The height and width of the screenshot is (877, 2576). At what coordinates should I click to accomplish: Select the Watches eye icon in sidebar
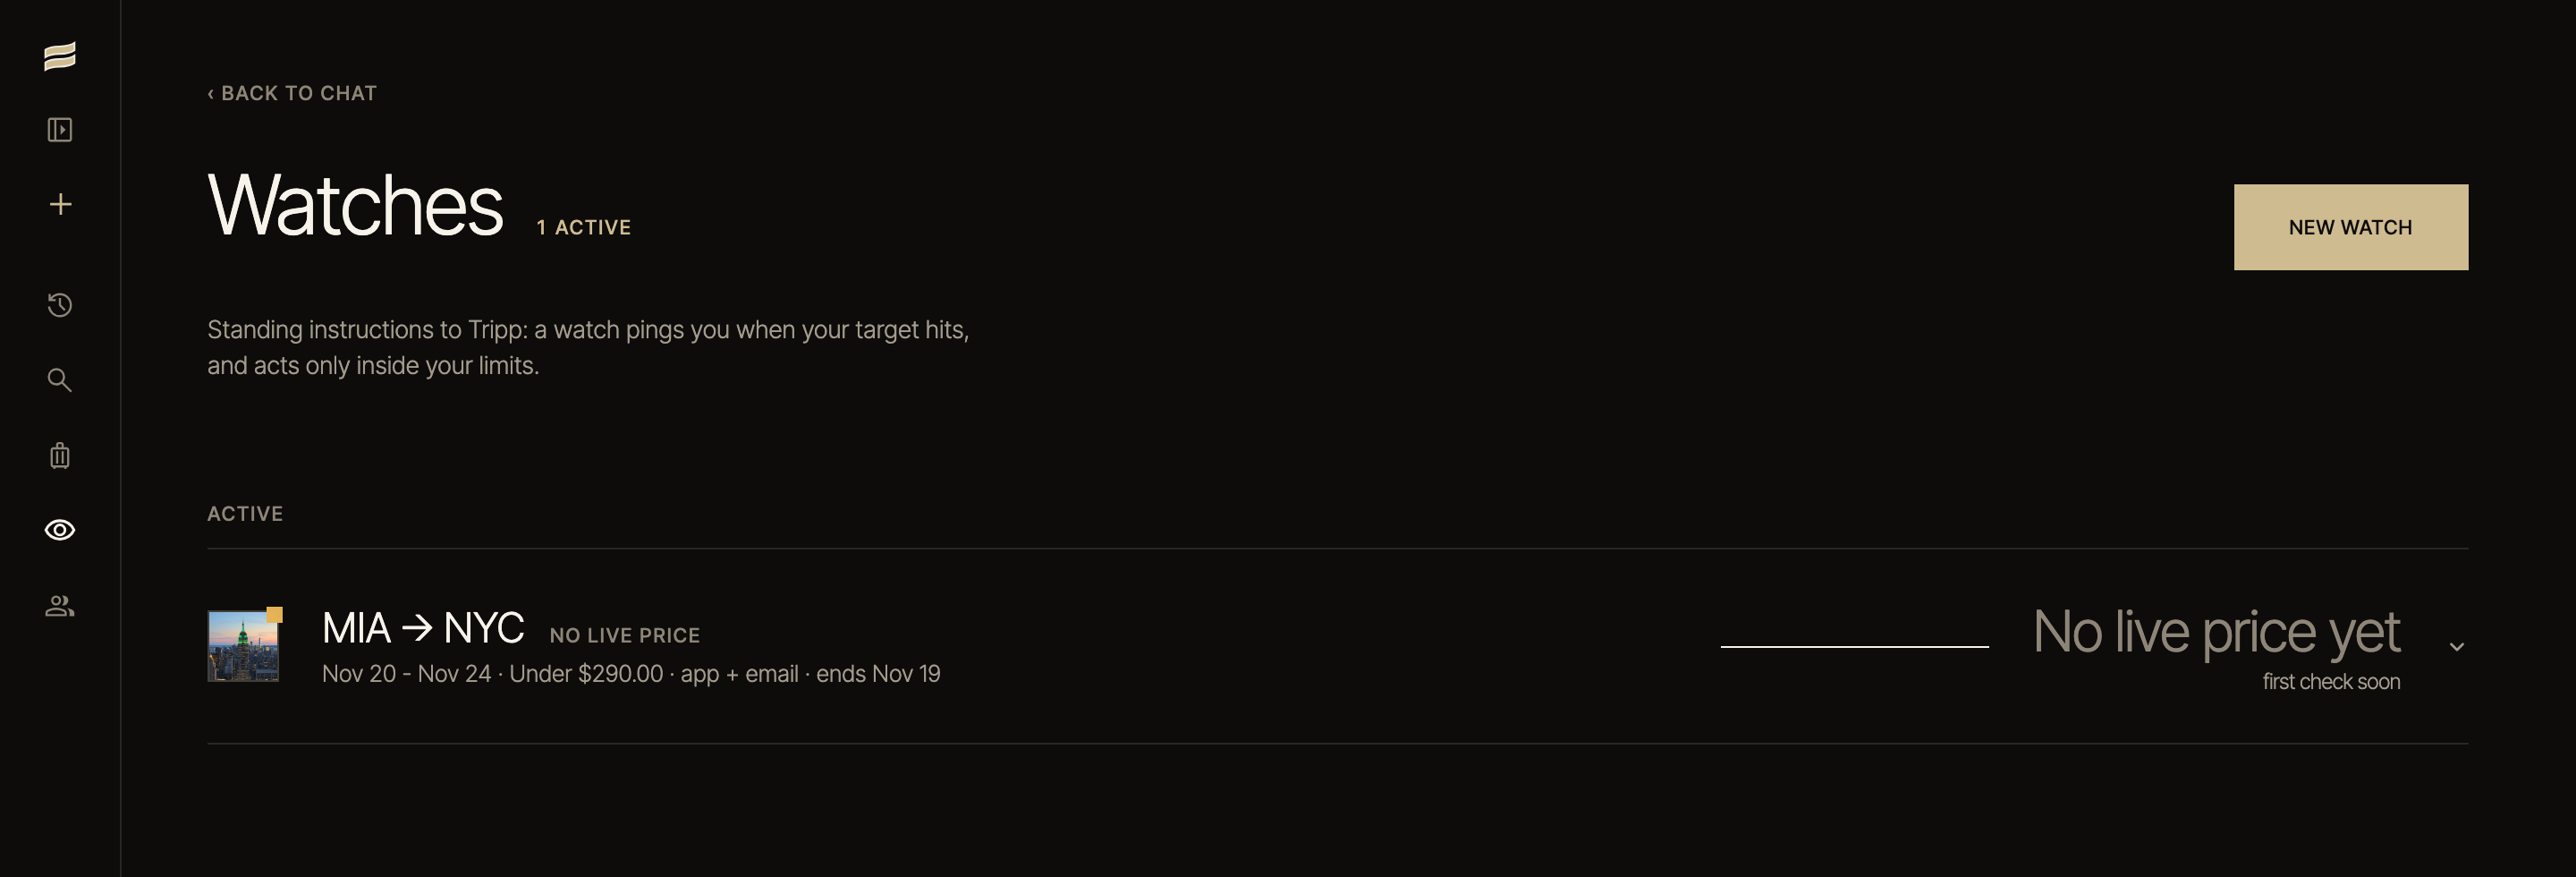(60, 530)
